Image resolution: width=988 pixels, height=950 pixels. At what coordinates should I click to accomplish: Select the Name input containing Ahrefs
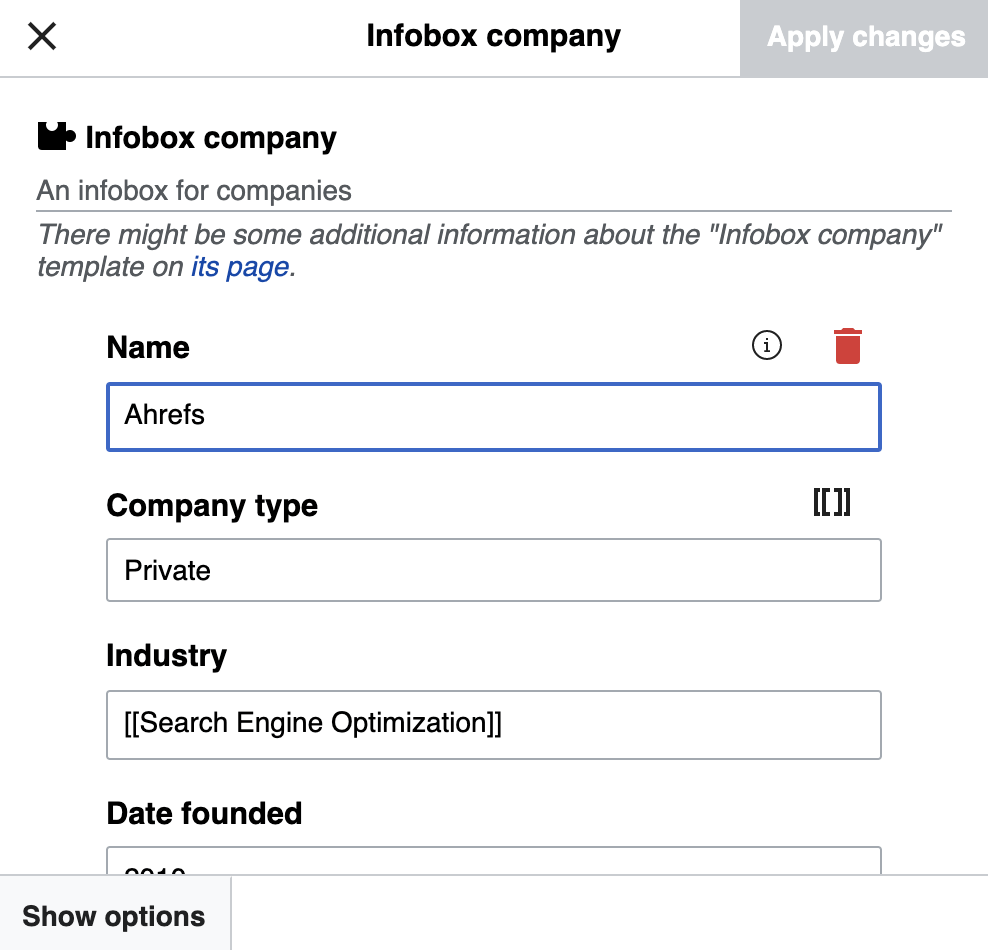tap(493, 417)
